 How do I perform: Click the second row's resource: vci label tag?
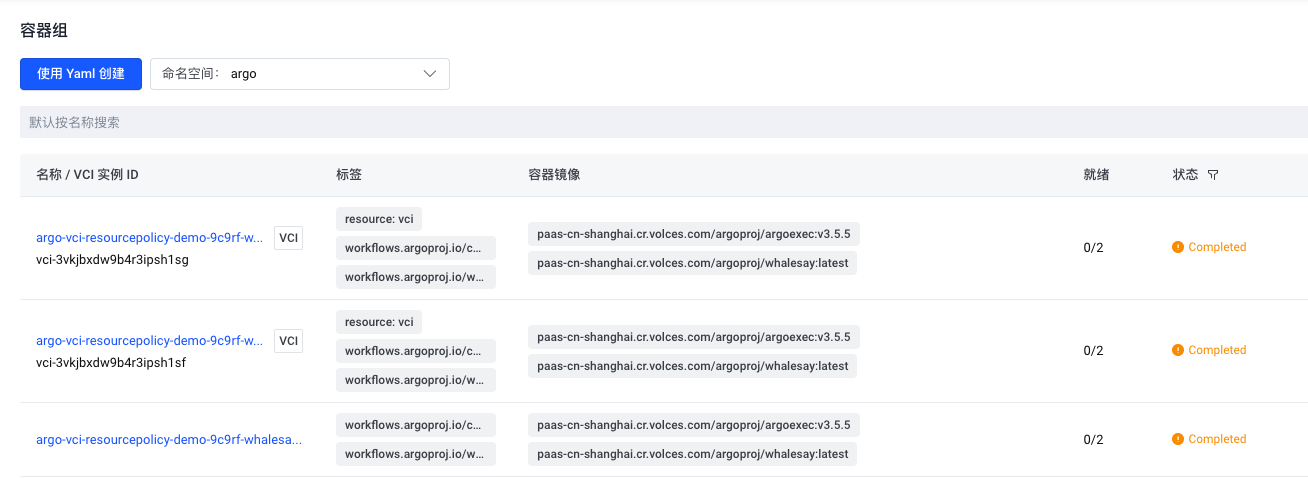379,322
